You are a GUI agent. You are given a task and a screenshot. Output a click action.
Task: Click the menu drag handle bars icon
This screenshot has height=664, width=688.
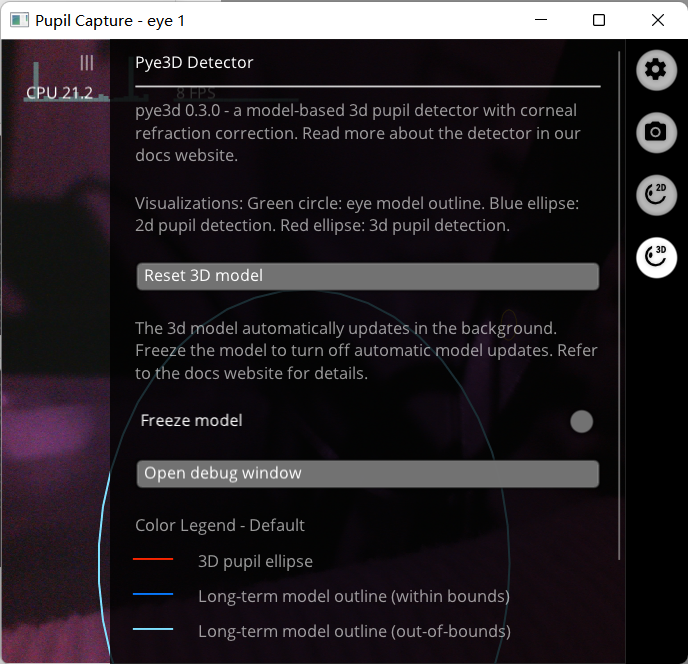point(87,63)
